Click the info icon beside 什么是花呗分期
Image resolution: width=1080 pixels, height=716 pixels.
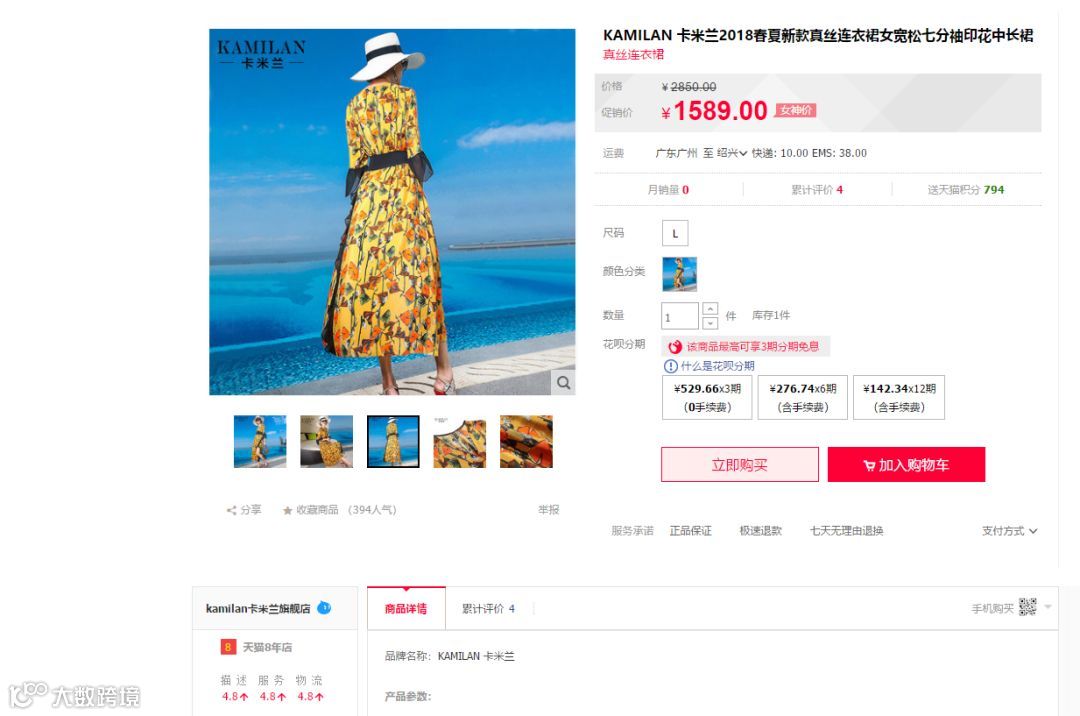click(670, 366)
